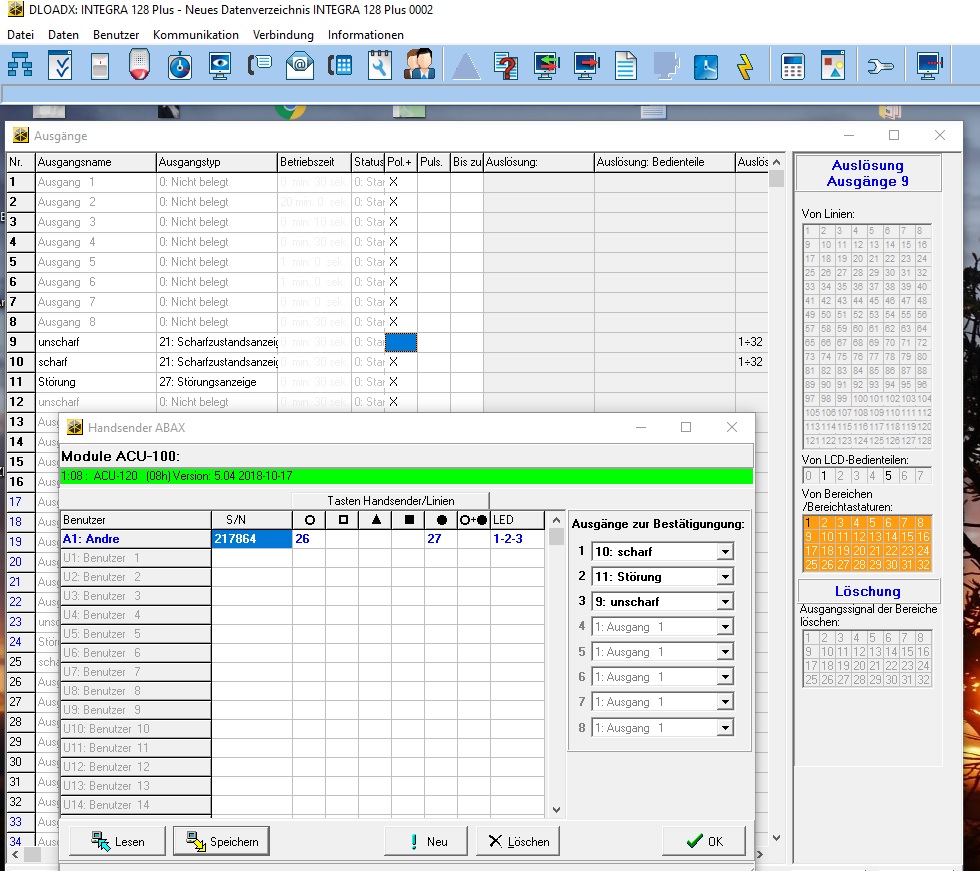The height and width of the screenshot is (871, 980).
Task: Expand confirmation output 2 dropdown '11: Störung'
Action: point(725,577)
